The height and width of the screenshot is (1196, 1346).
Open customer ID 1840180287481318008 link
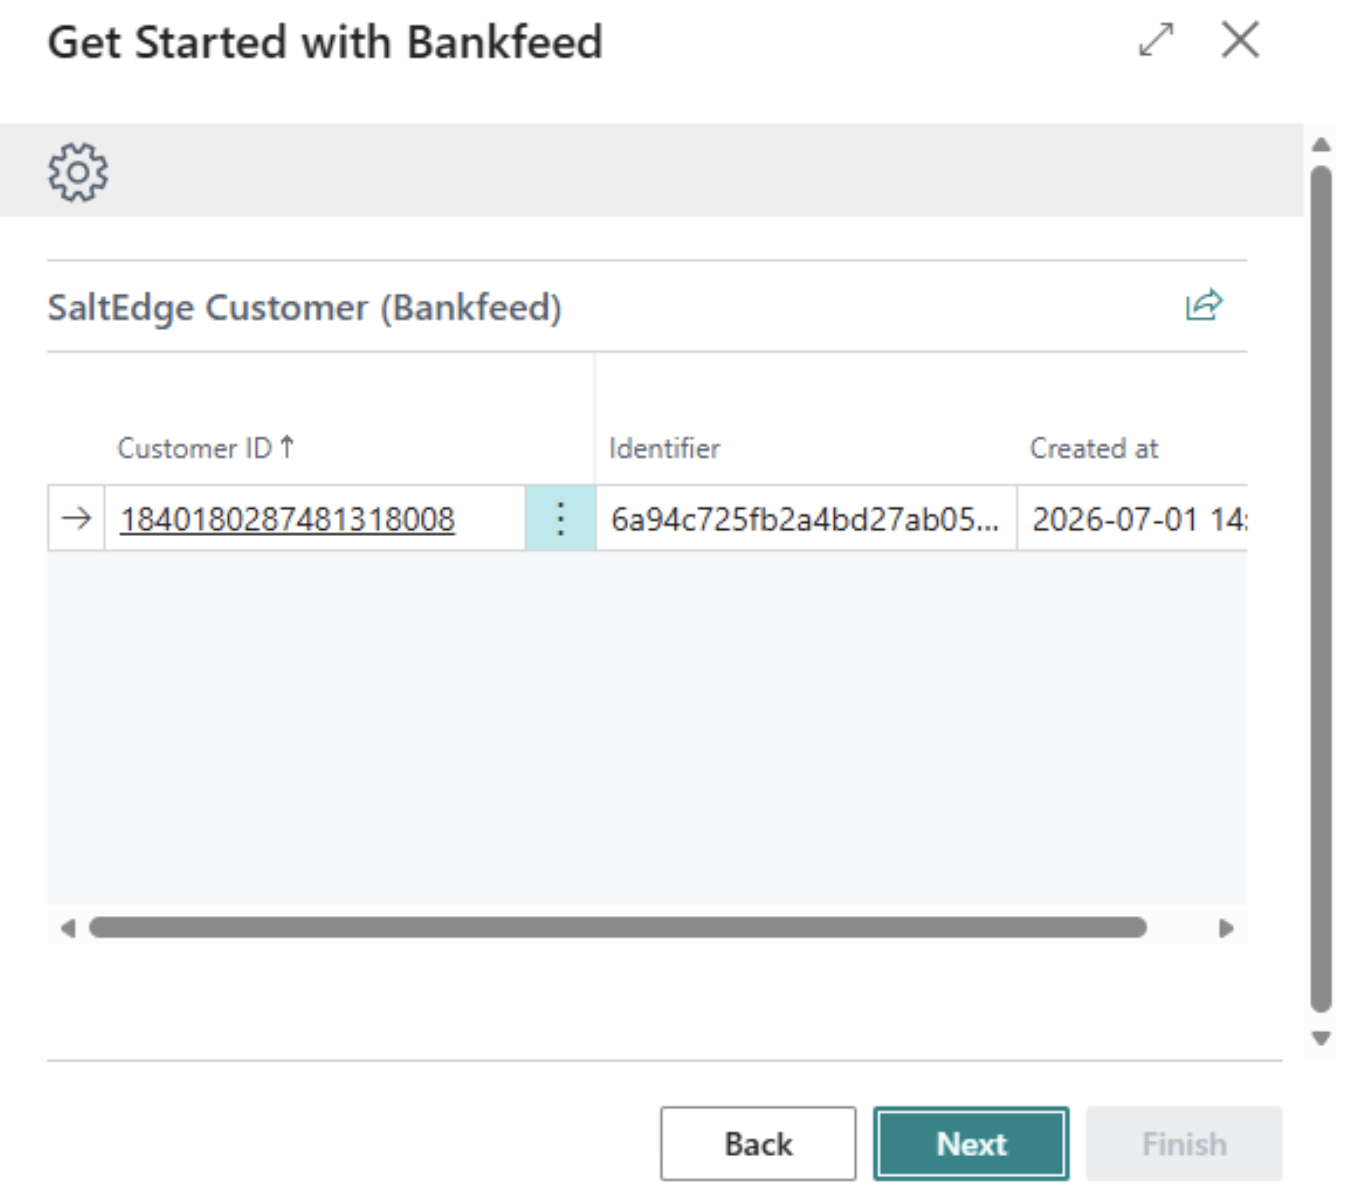(288, 519)
